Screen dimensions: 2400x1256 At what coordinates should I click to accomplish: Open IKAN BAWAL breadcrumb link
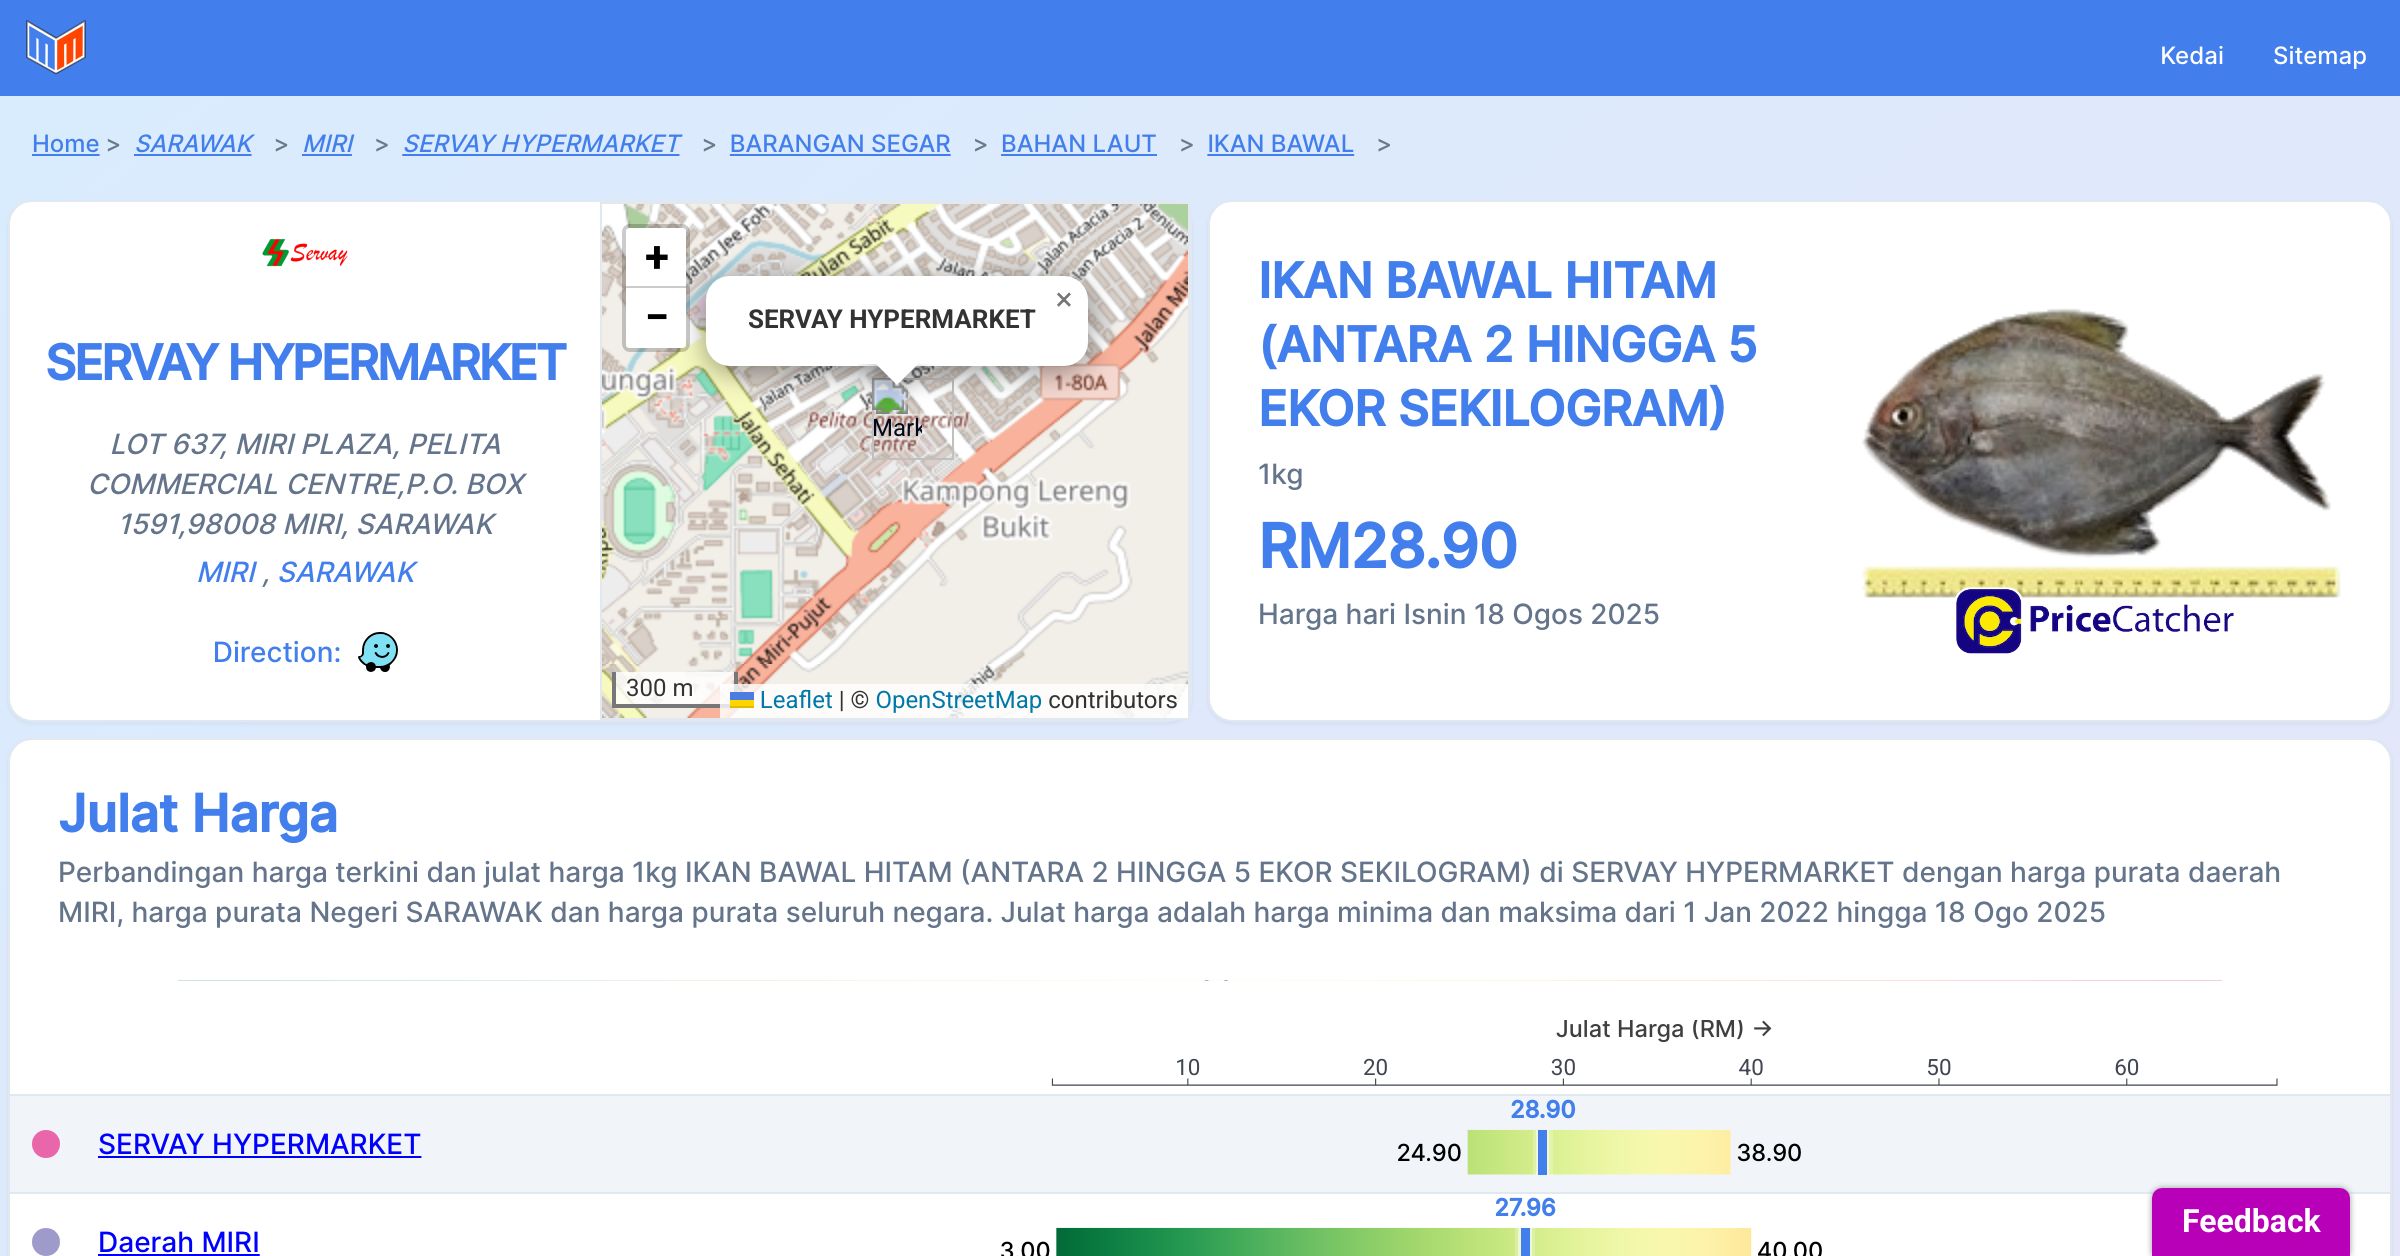pos(1280,144)
